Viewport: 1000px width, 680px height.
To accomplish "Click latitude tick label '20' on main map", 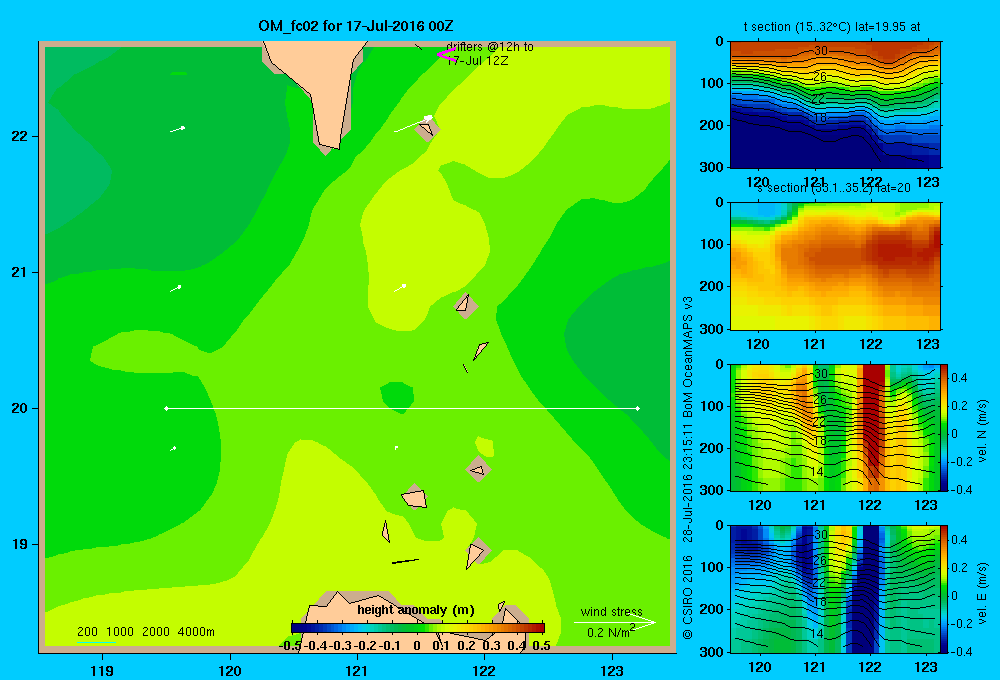I will click(20, 408).
